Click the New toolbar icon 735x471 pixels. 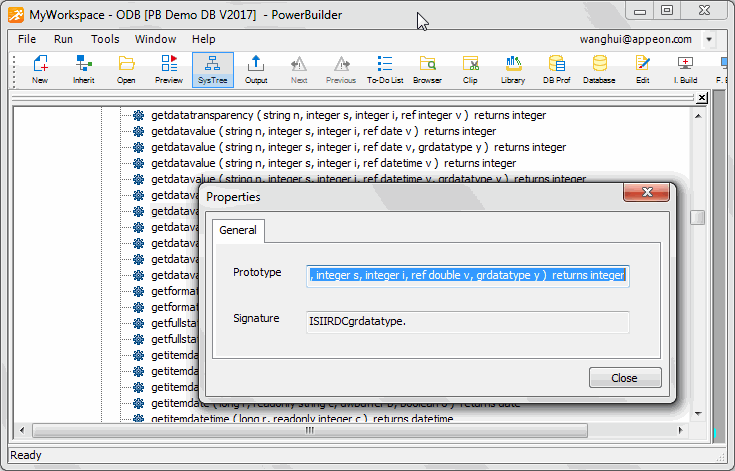click(x=40, y=69)
